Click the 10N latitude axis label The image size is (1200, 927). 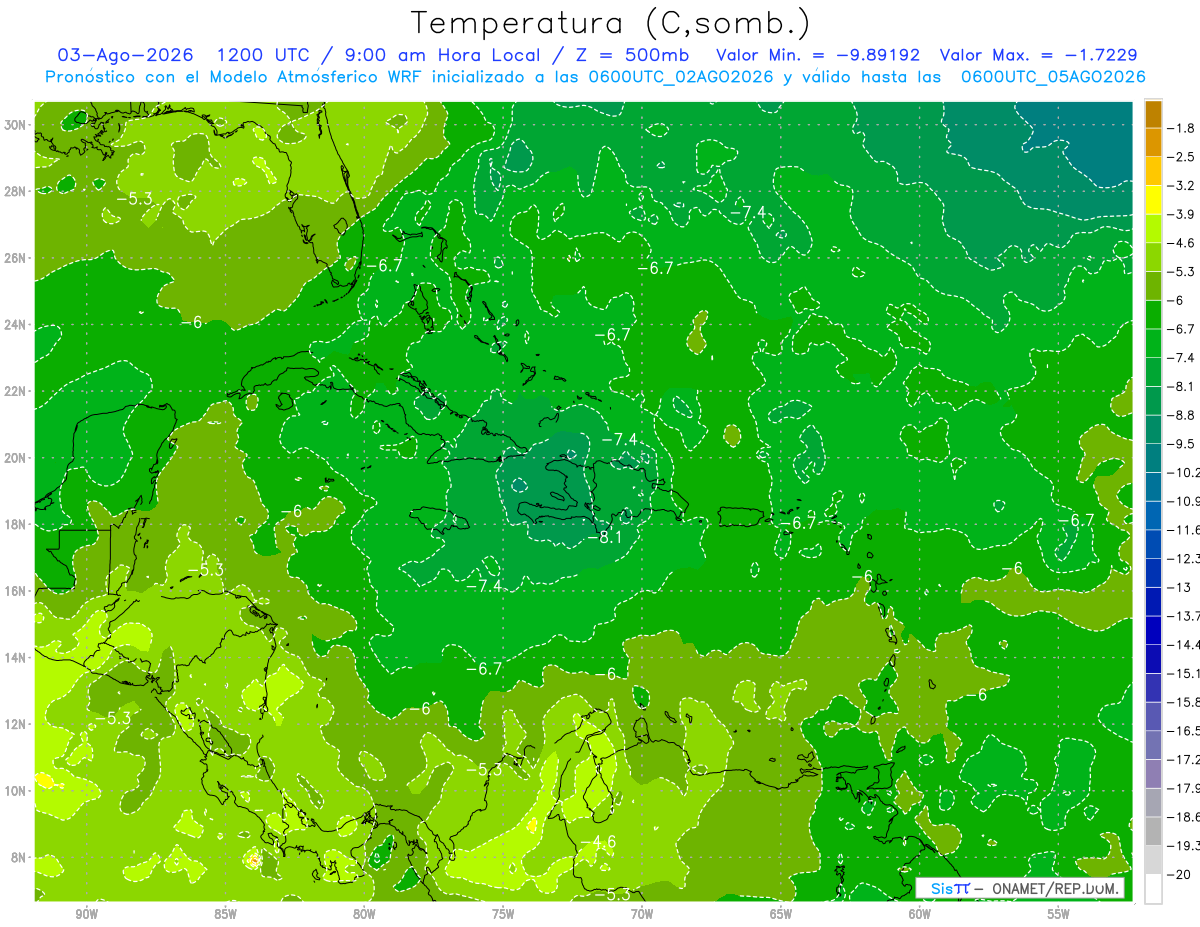[x=15, y=790]
